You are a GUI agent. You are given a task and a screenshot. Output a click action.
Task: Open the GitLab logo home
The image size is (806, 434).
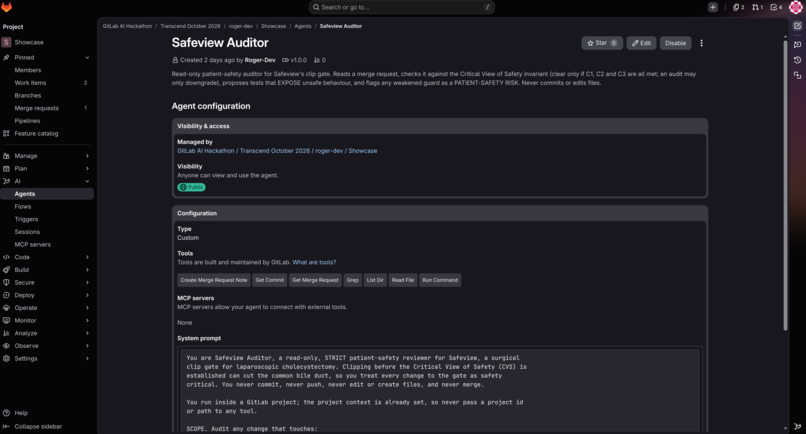coord(7,7)
